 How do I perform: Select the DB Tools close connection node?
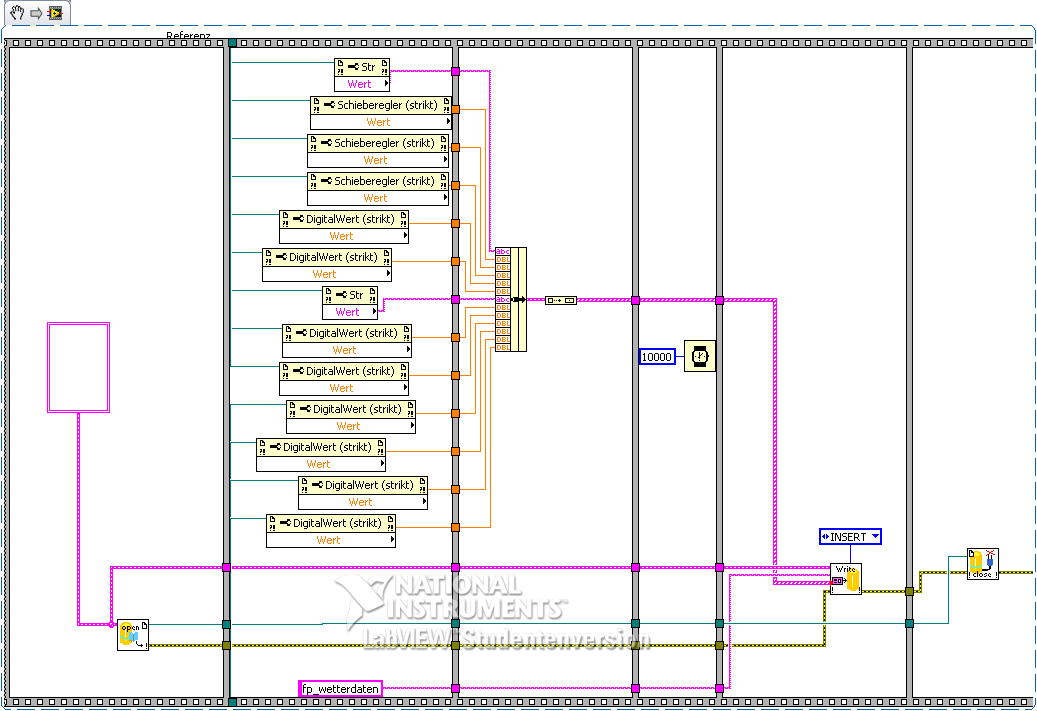tap(983, 564)
